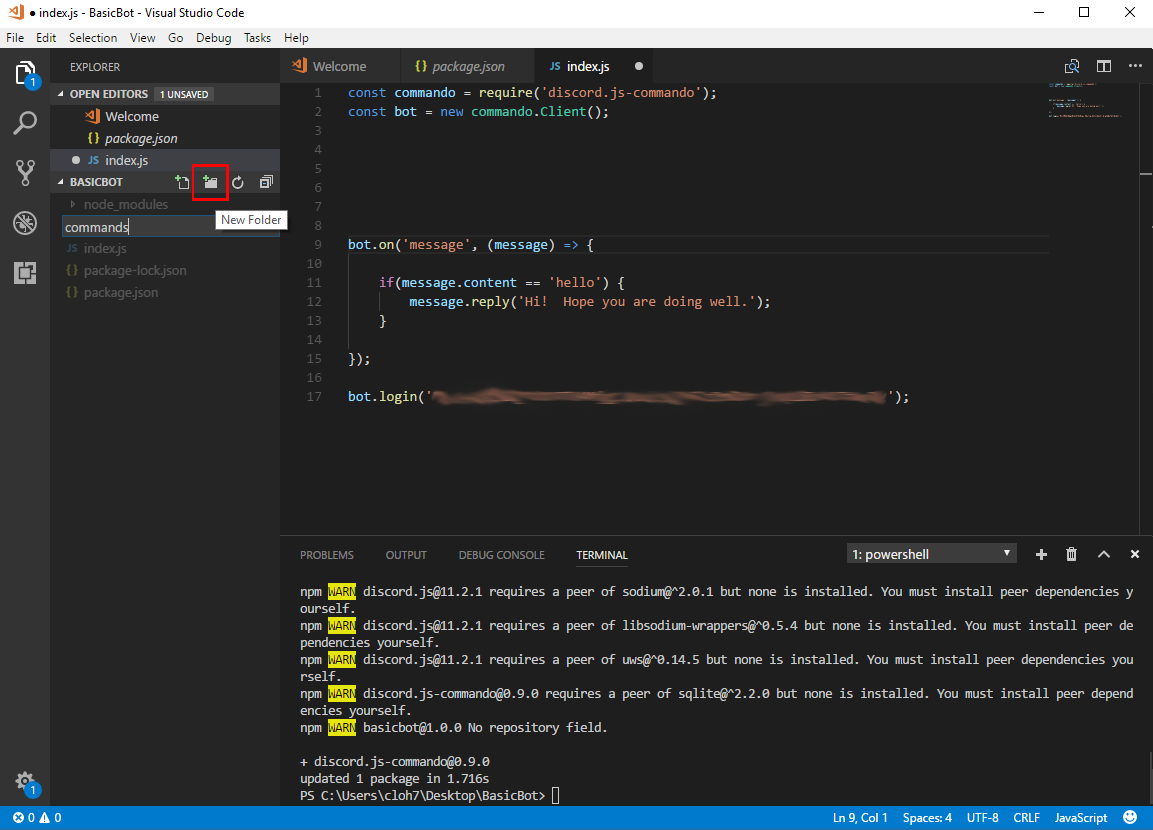Open package-lock.json in file tree

165,271
